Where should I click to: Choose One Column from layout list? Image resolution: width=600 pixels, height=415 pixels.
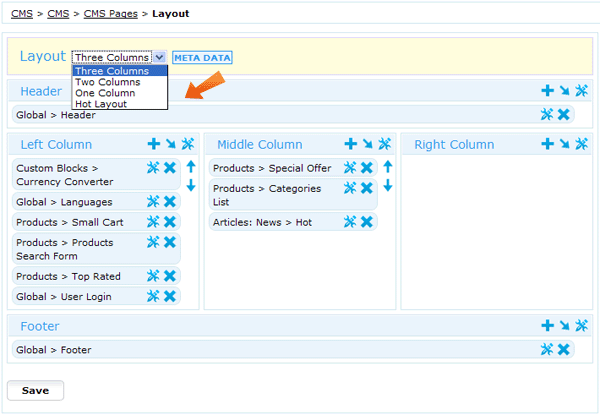[x=120, y=93]
